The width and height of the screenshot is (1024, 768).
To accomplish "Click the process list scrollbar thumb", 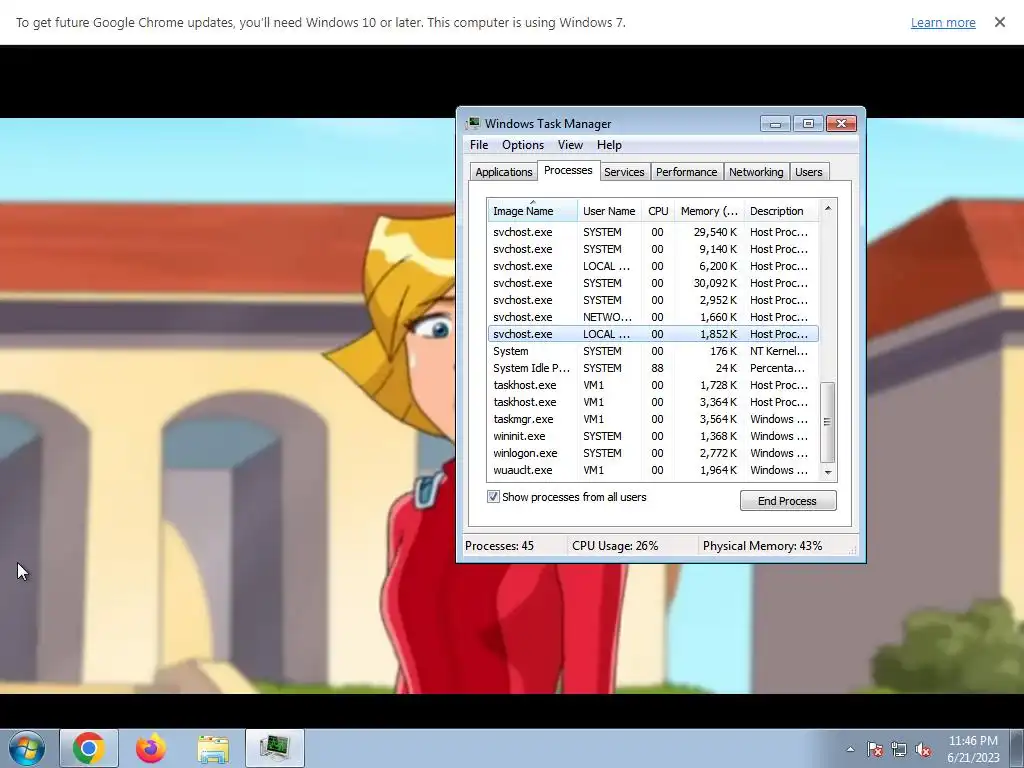I will tap(827, 422).
